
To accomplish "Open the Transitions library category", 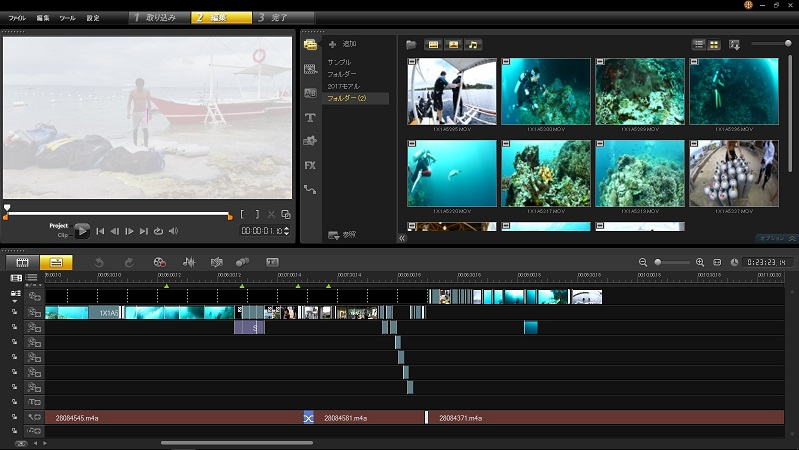I will [x=310, y=93].
